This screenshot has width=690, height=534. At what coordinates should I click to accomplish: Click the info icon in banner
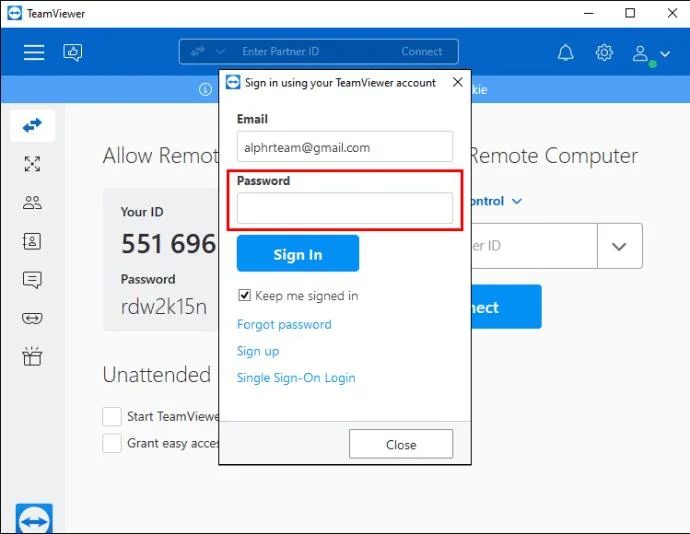tap(205, 89)
